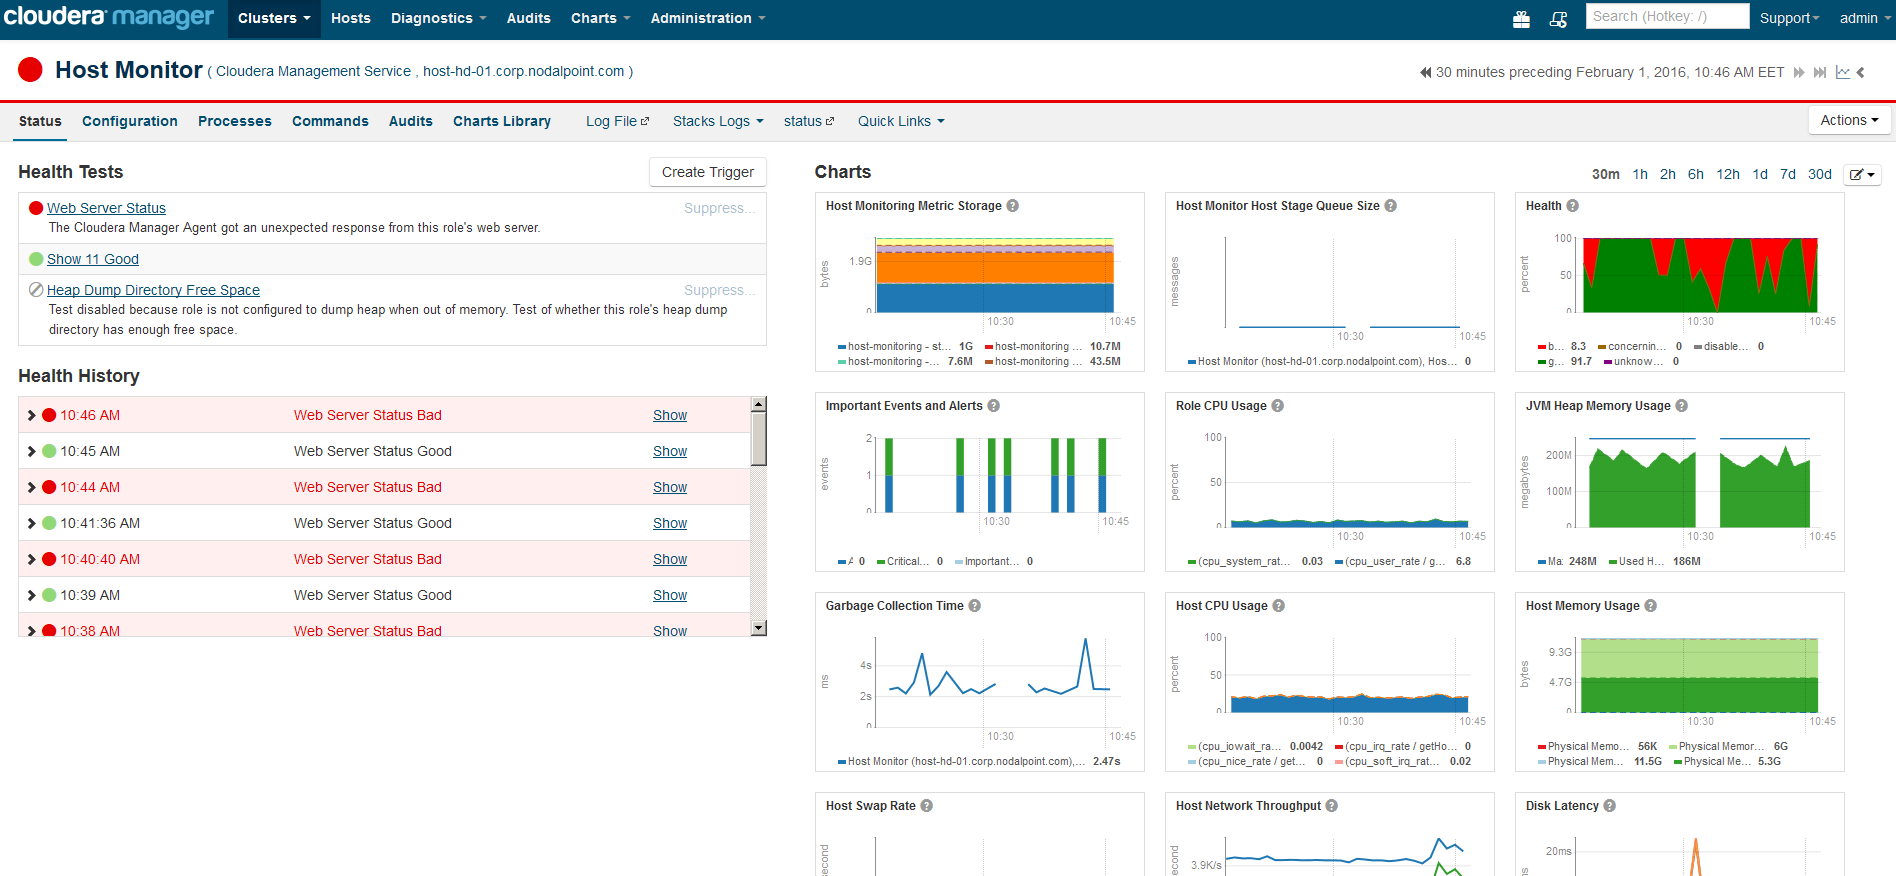Switch to the Configuration tab
Image resolution: width=1896 pixels, height=876 pixels.
coord(130,121)
